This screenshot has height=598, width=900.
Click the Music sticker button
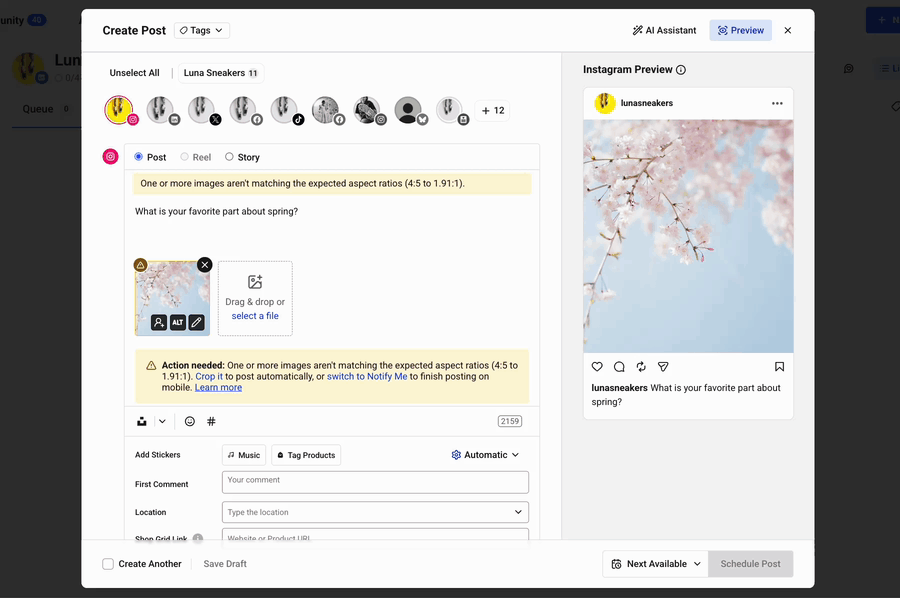[x=244, y=454]
